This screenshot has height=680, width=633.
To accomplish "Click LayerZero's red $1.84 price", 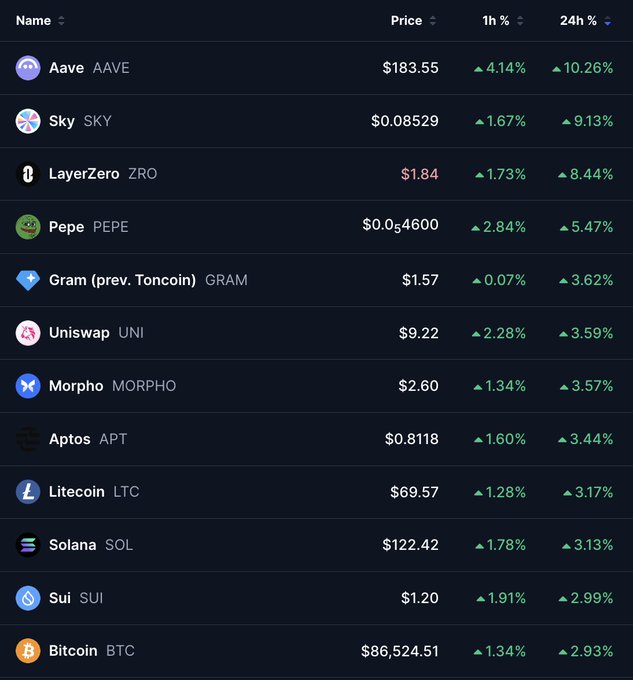I will click(x=420, y=174).
